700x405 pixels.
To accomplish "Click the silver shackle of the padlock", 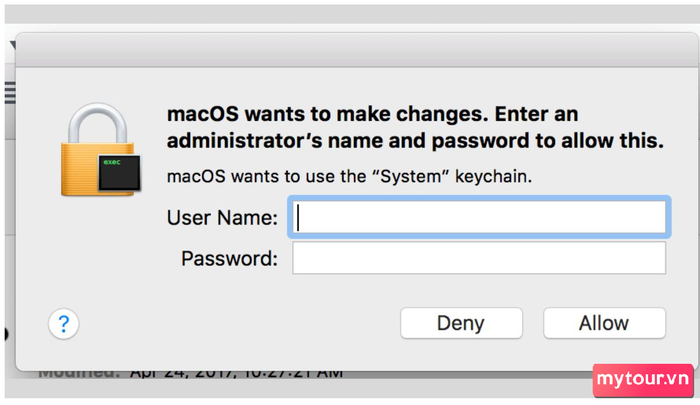I will coord(98,121).
